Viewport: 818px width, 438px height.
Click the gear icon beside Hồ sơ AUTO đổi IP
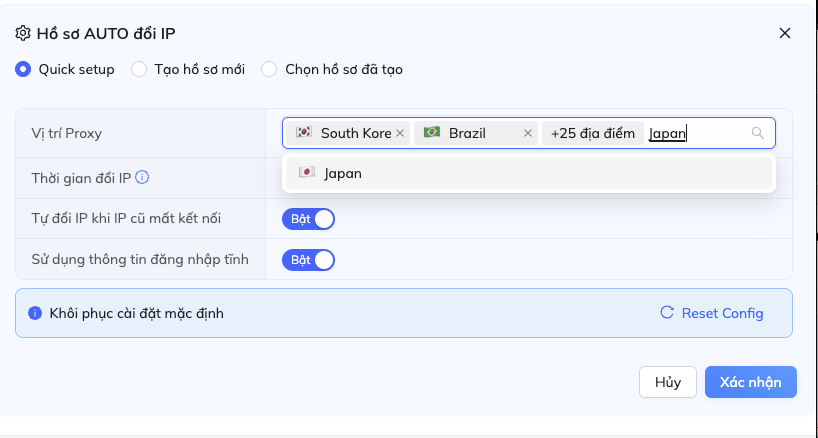pyautogui.click(x=23, y=33)
